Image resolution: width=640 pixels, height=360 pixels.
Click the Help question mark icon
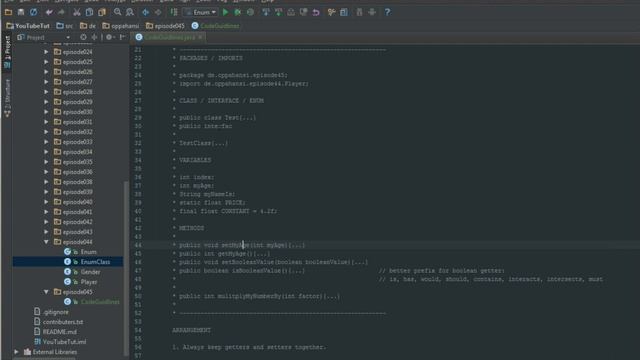[387, 12]
